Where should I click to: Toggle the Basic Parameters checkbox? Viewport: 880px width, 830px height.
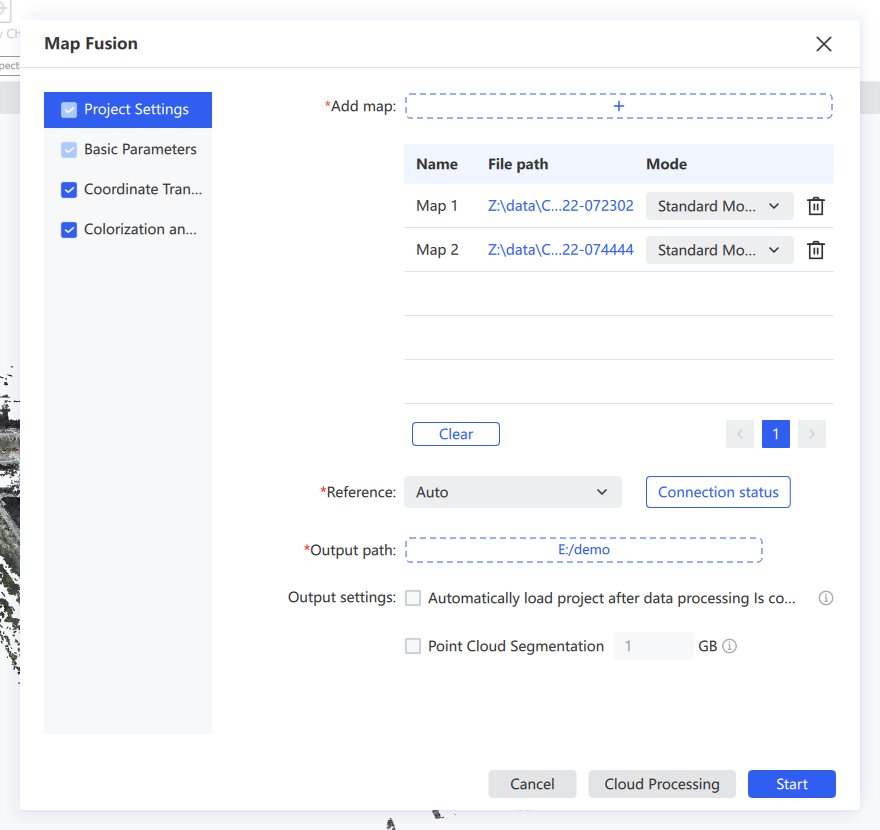click(69, 149)
